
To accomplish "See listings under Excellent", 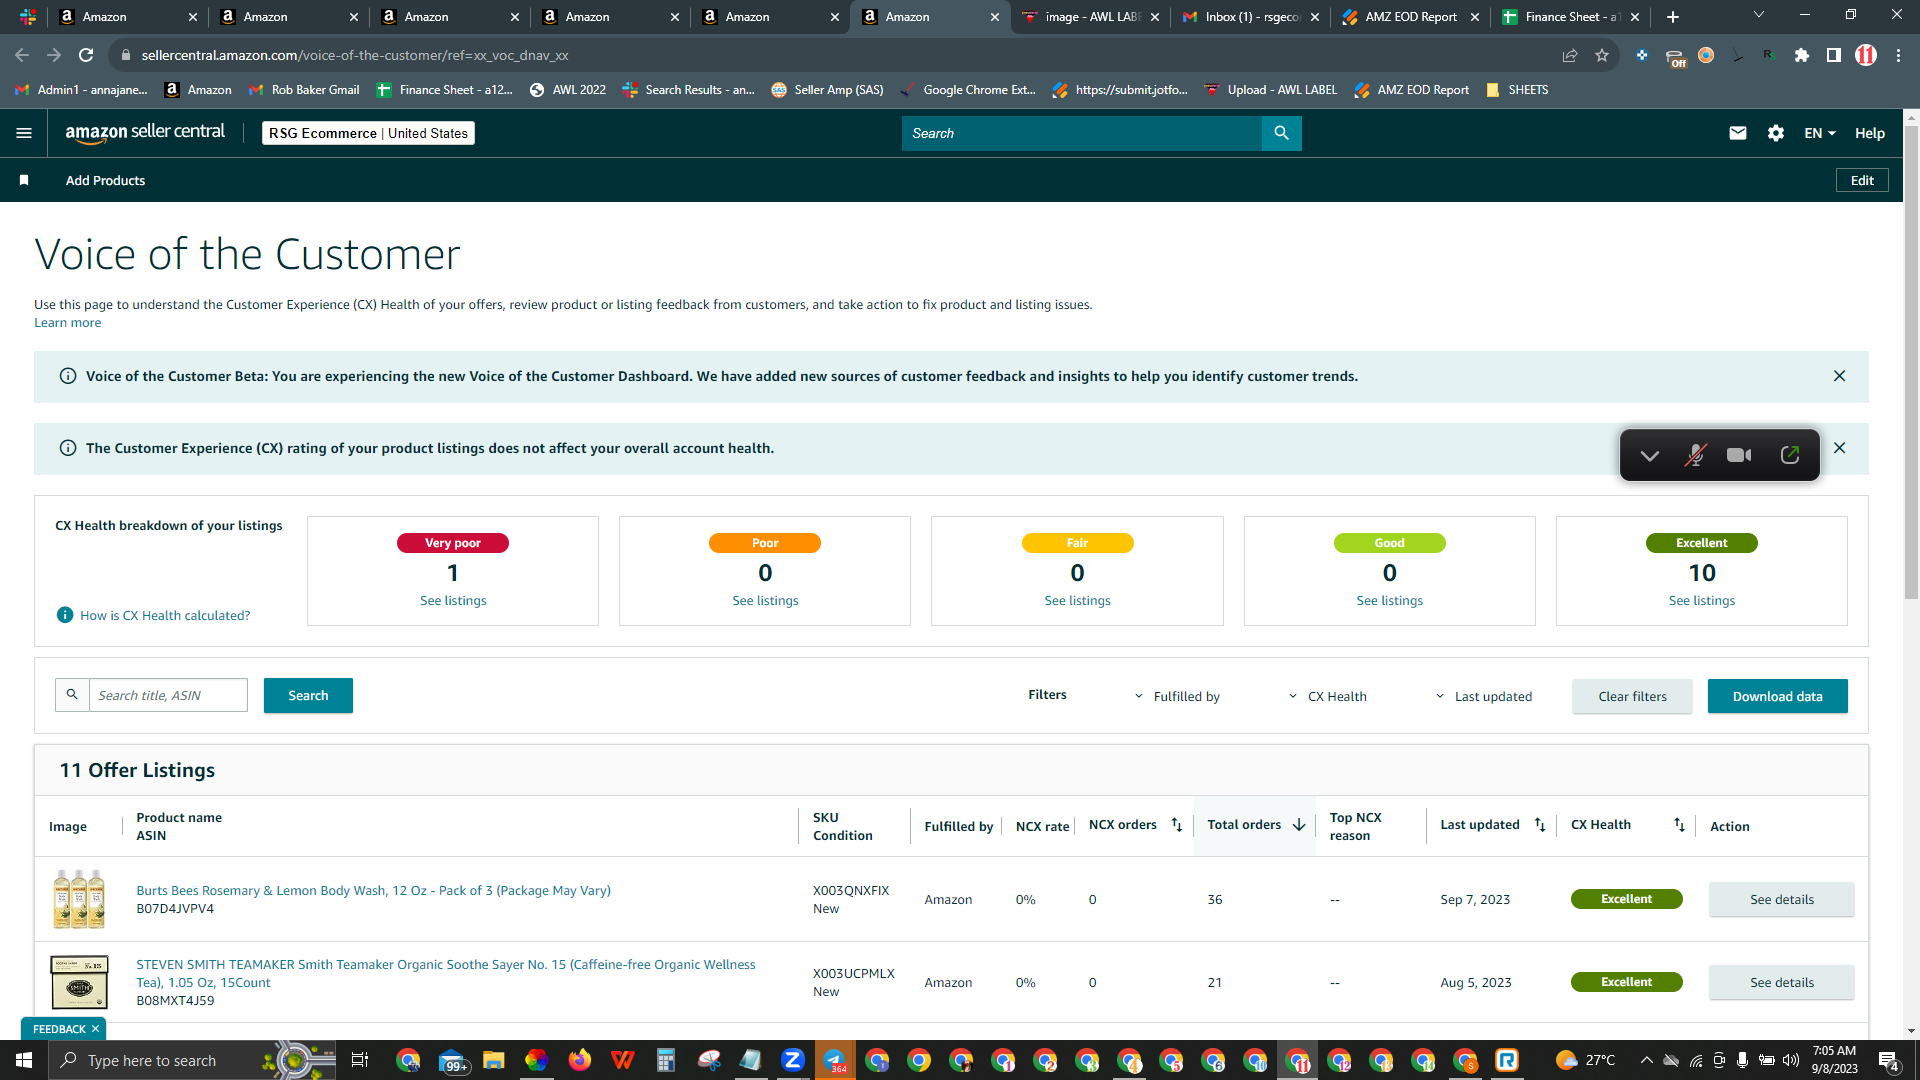I will pos(1702,601).
